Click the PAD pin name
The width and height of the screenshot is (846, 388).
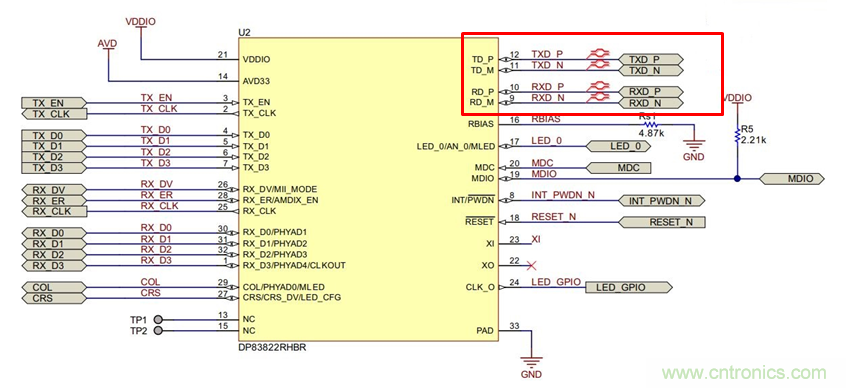tap(486, 330)
